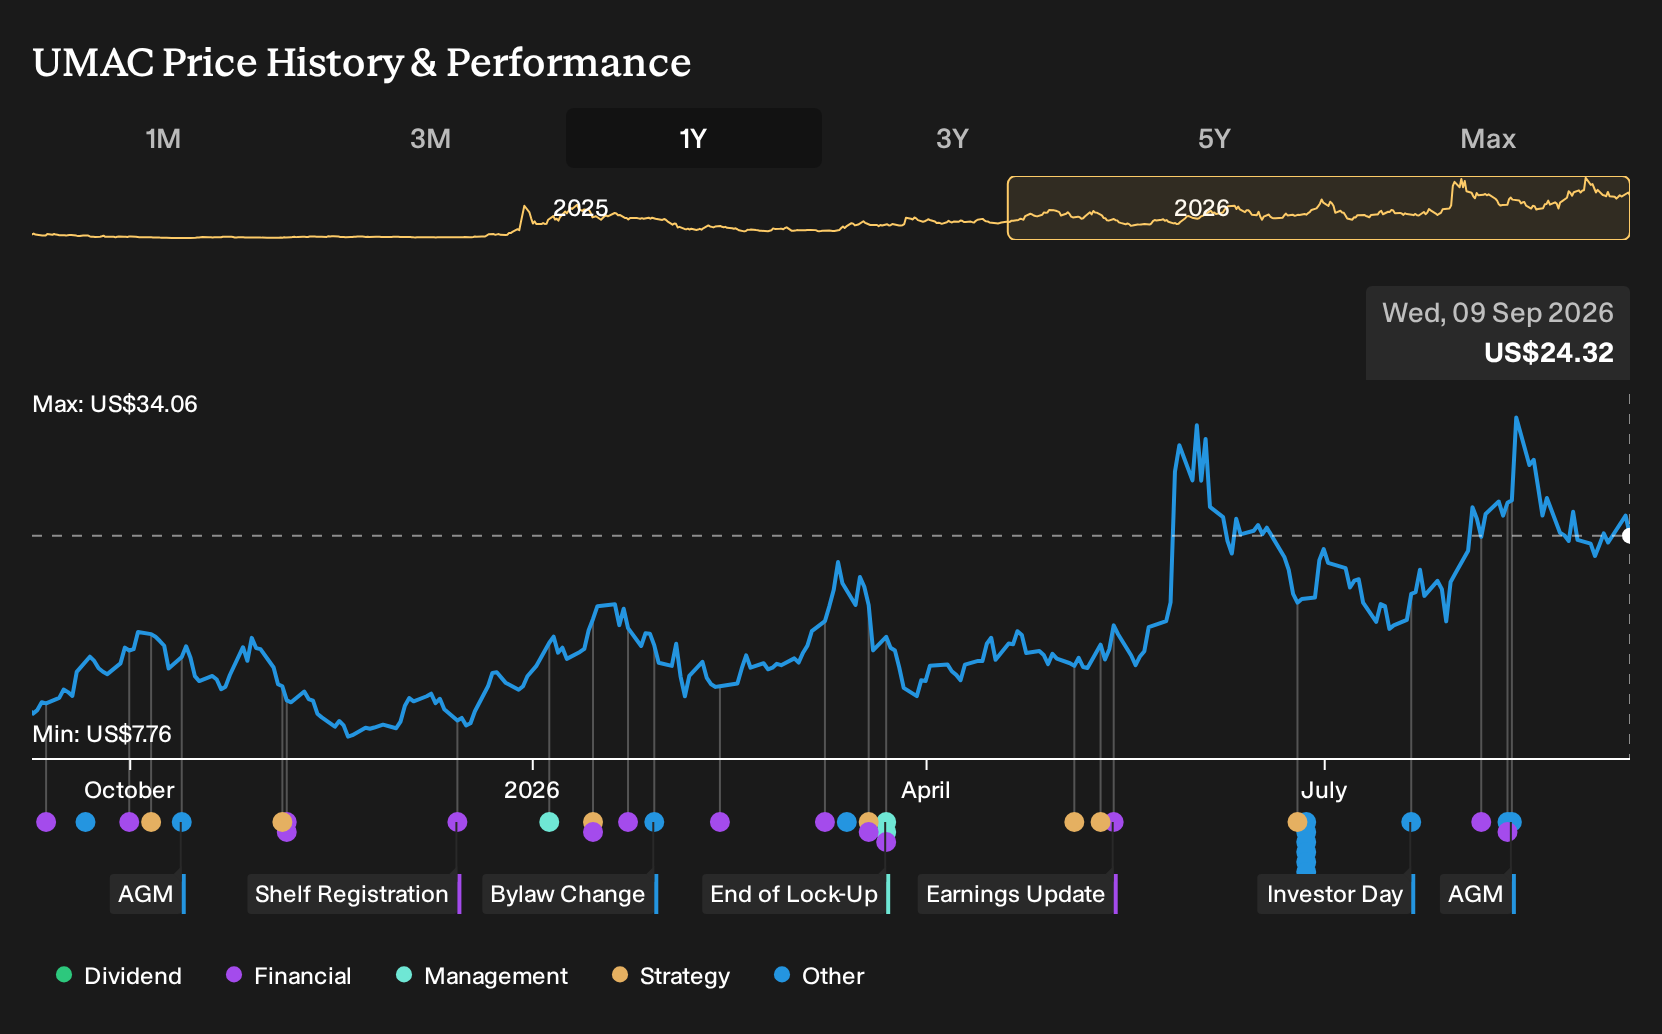Select the lone purple marker right of Bylaw Change's marker
Viewport: 1662px width, 1034px height.
tap(720, 822)
